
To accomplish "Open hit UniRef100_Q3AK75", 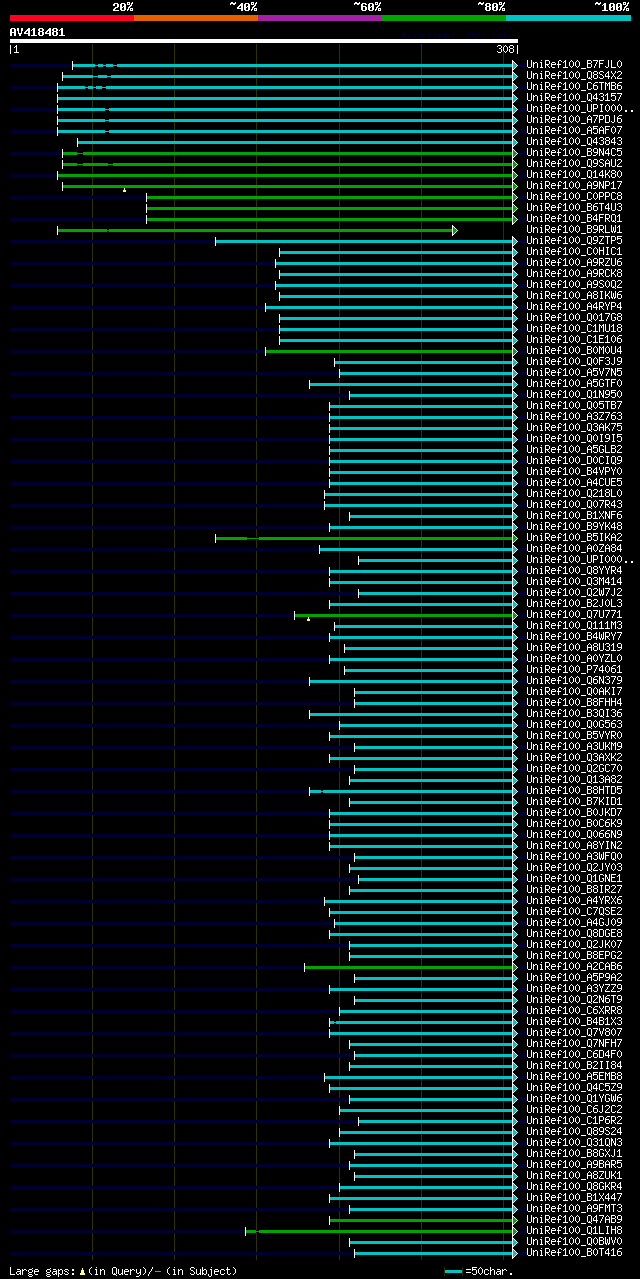I will [x=574, y=428].
